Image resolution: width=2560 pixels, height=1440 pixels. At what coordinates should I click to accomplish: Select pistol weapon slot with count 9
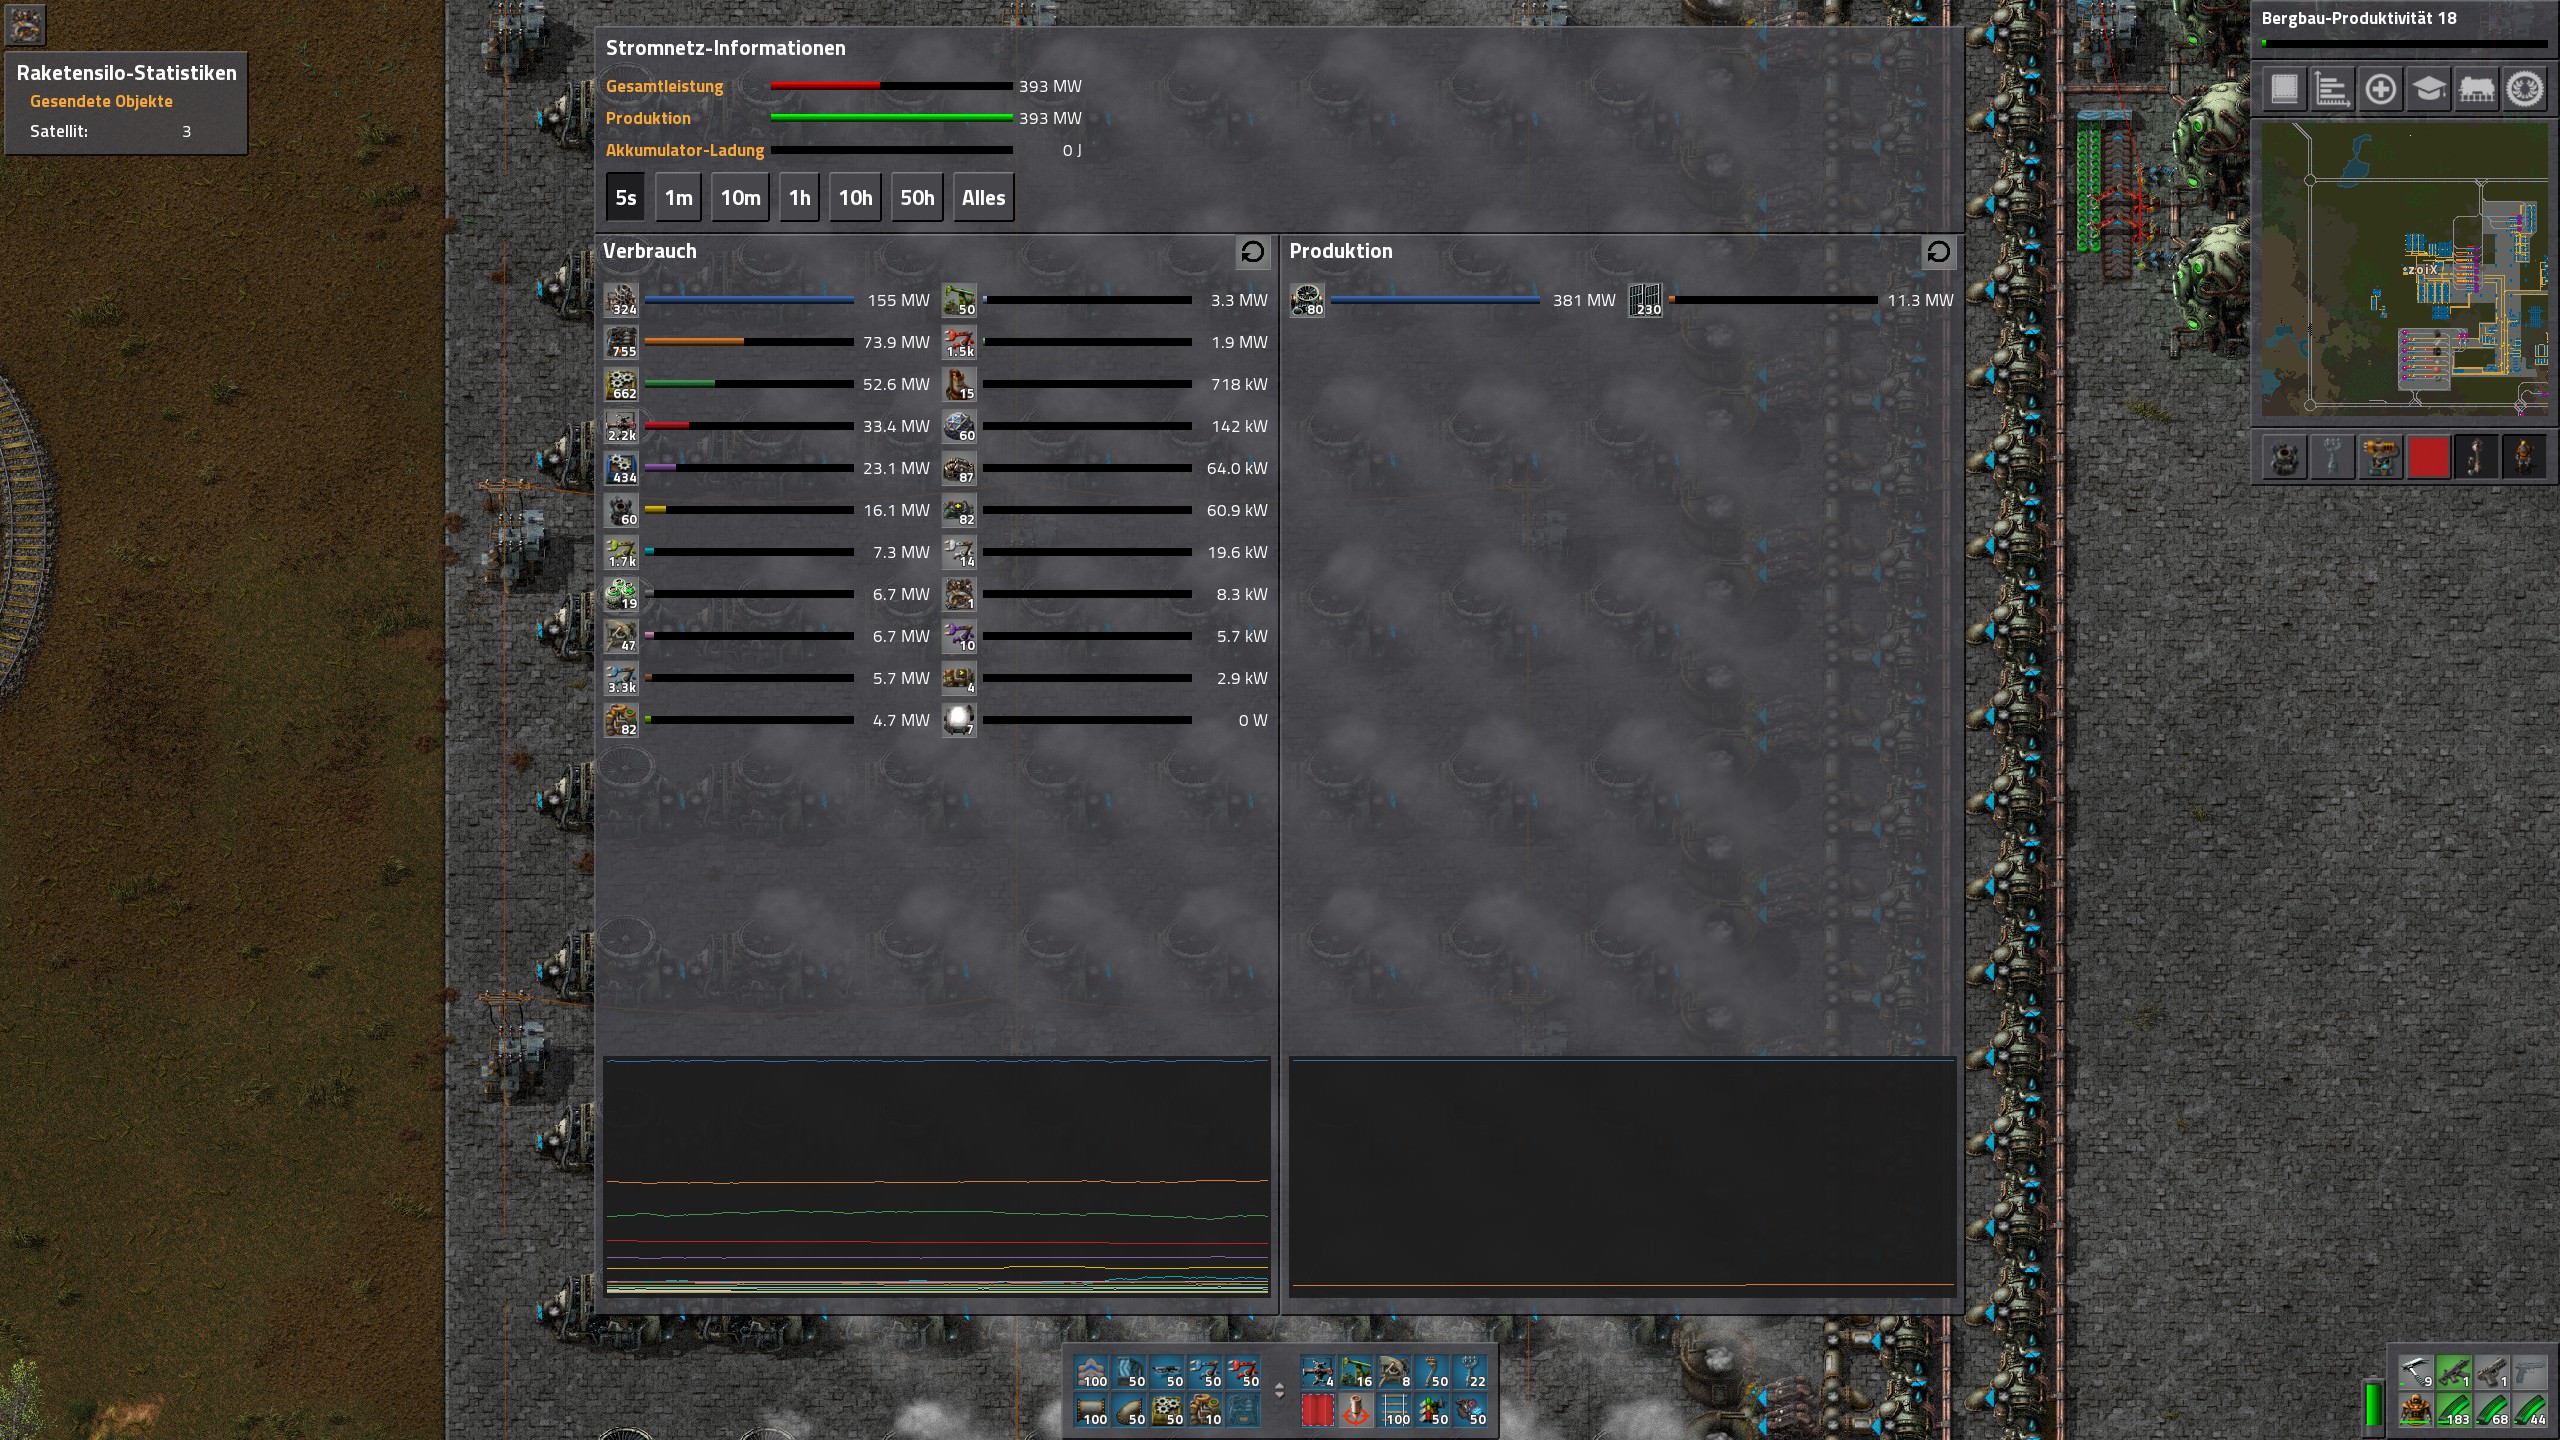coord(2416,1371)
